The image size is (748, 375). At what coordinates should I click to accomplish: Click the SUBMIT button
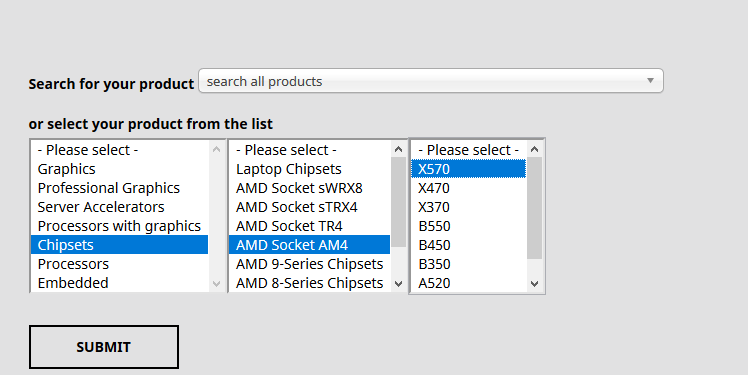[x=104, y=347]
